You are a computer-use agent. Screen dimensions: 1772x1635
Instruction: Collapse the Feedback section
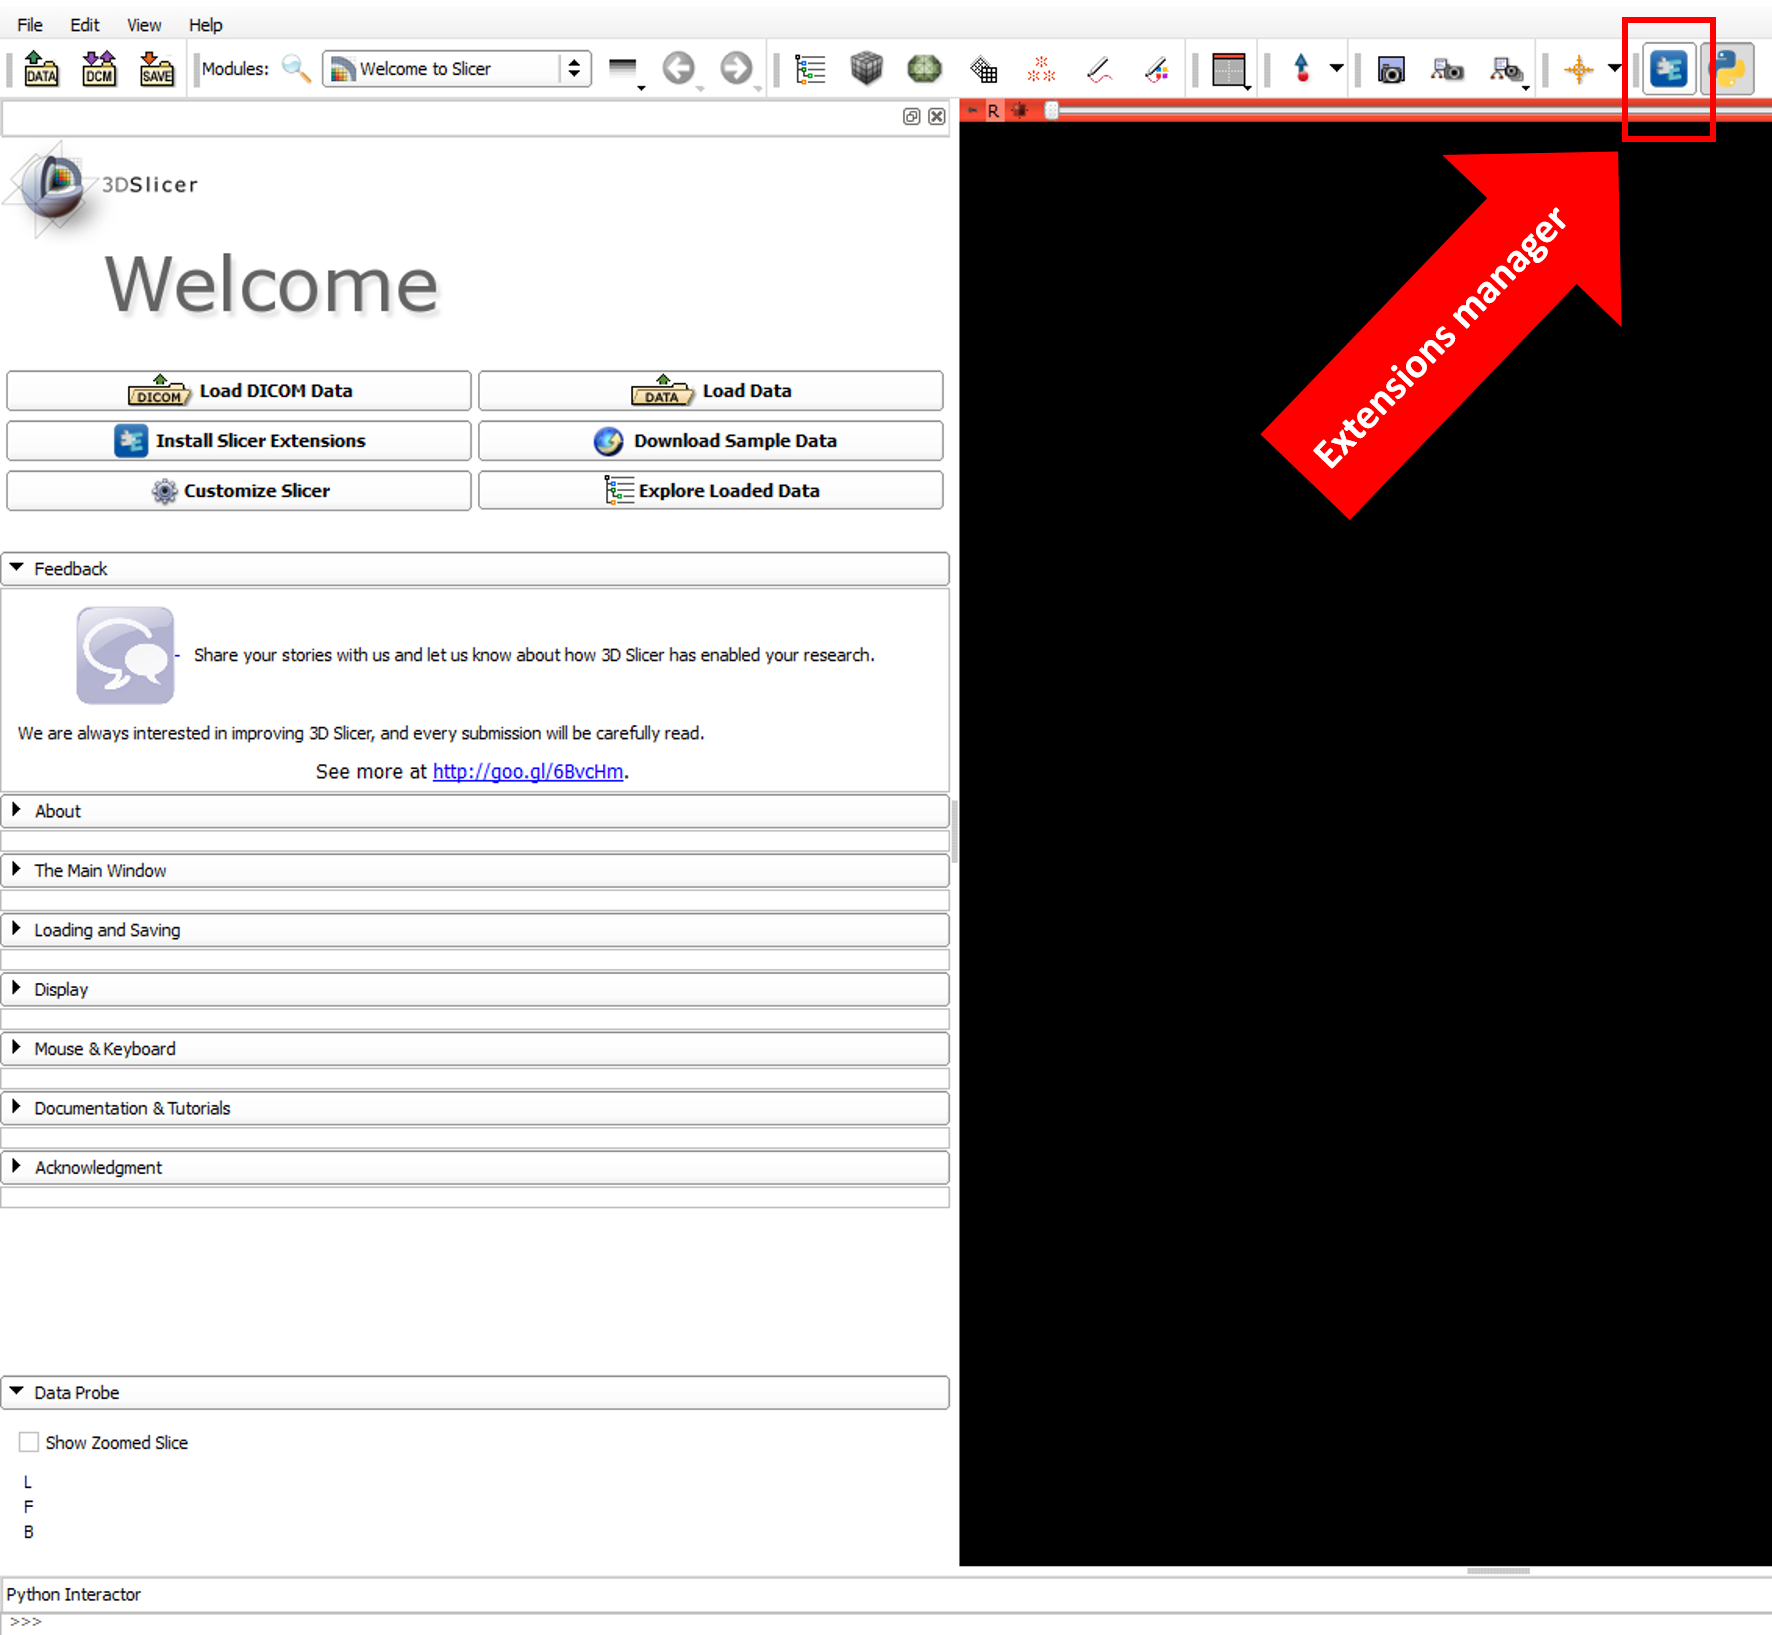pos(475,569)
